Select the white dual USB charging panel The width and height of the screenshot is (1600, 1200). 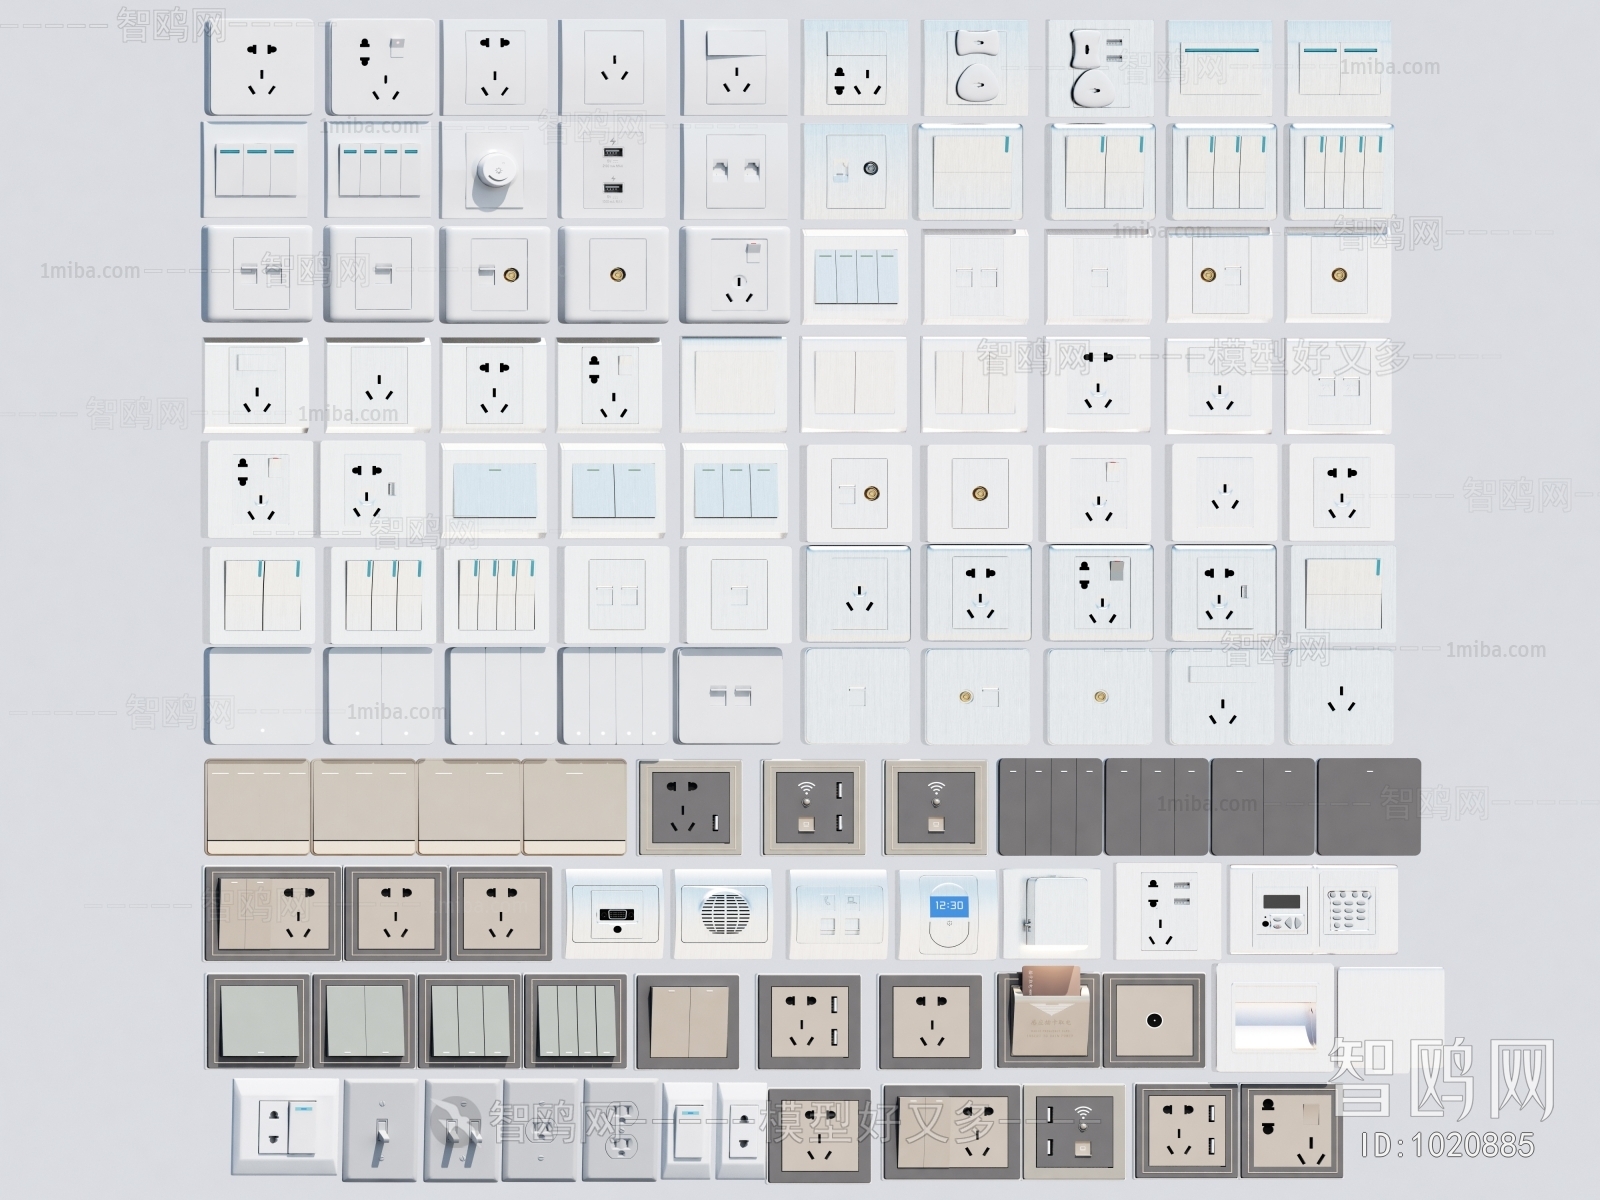[x=613, y=170]
